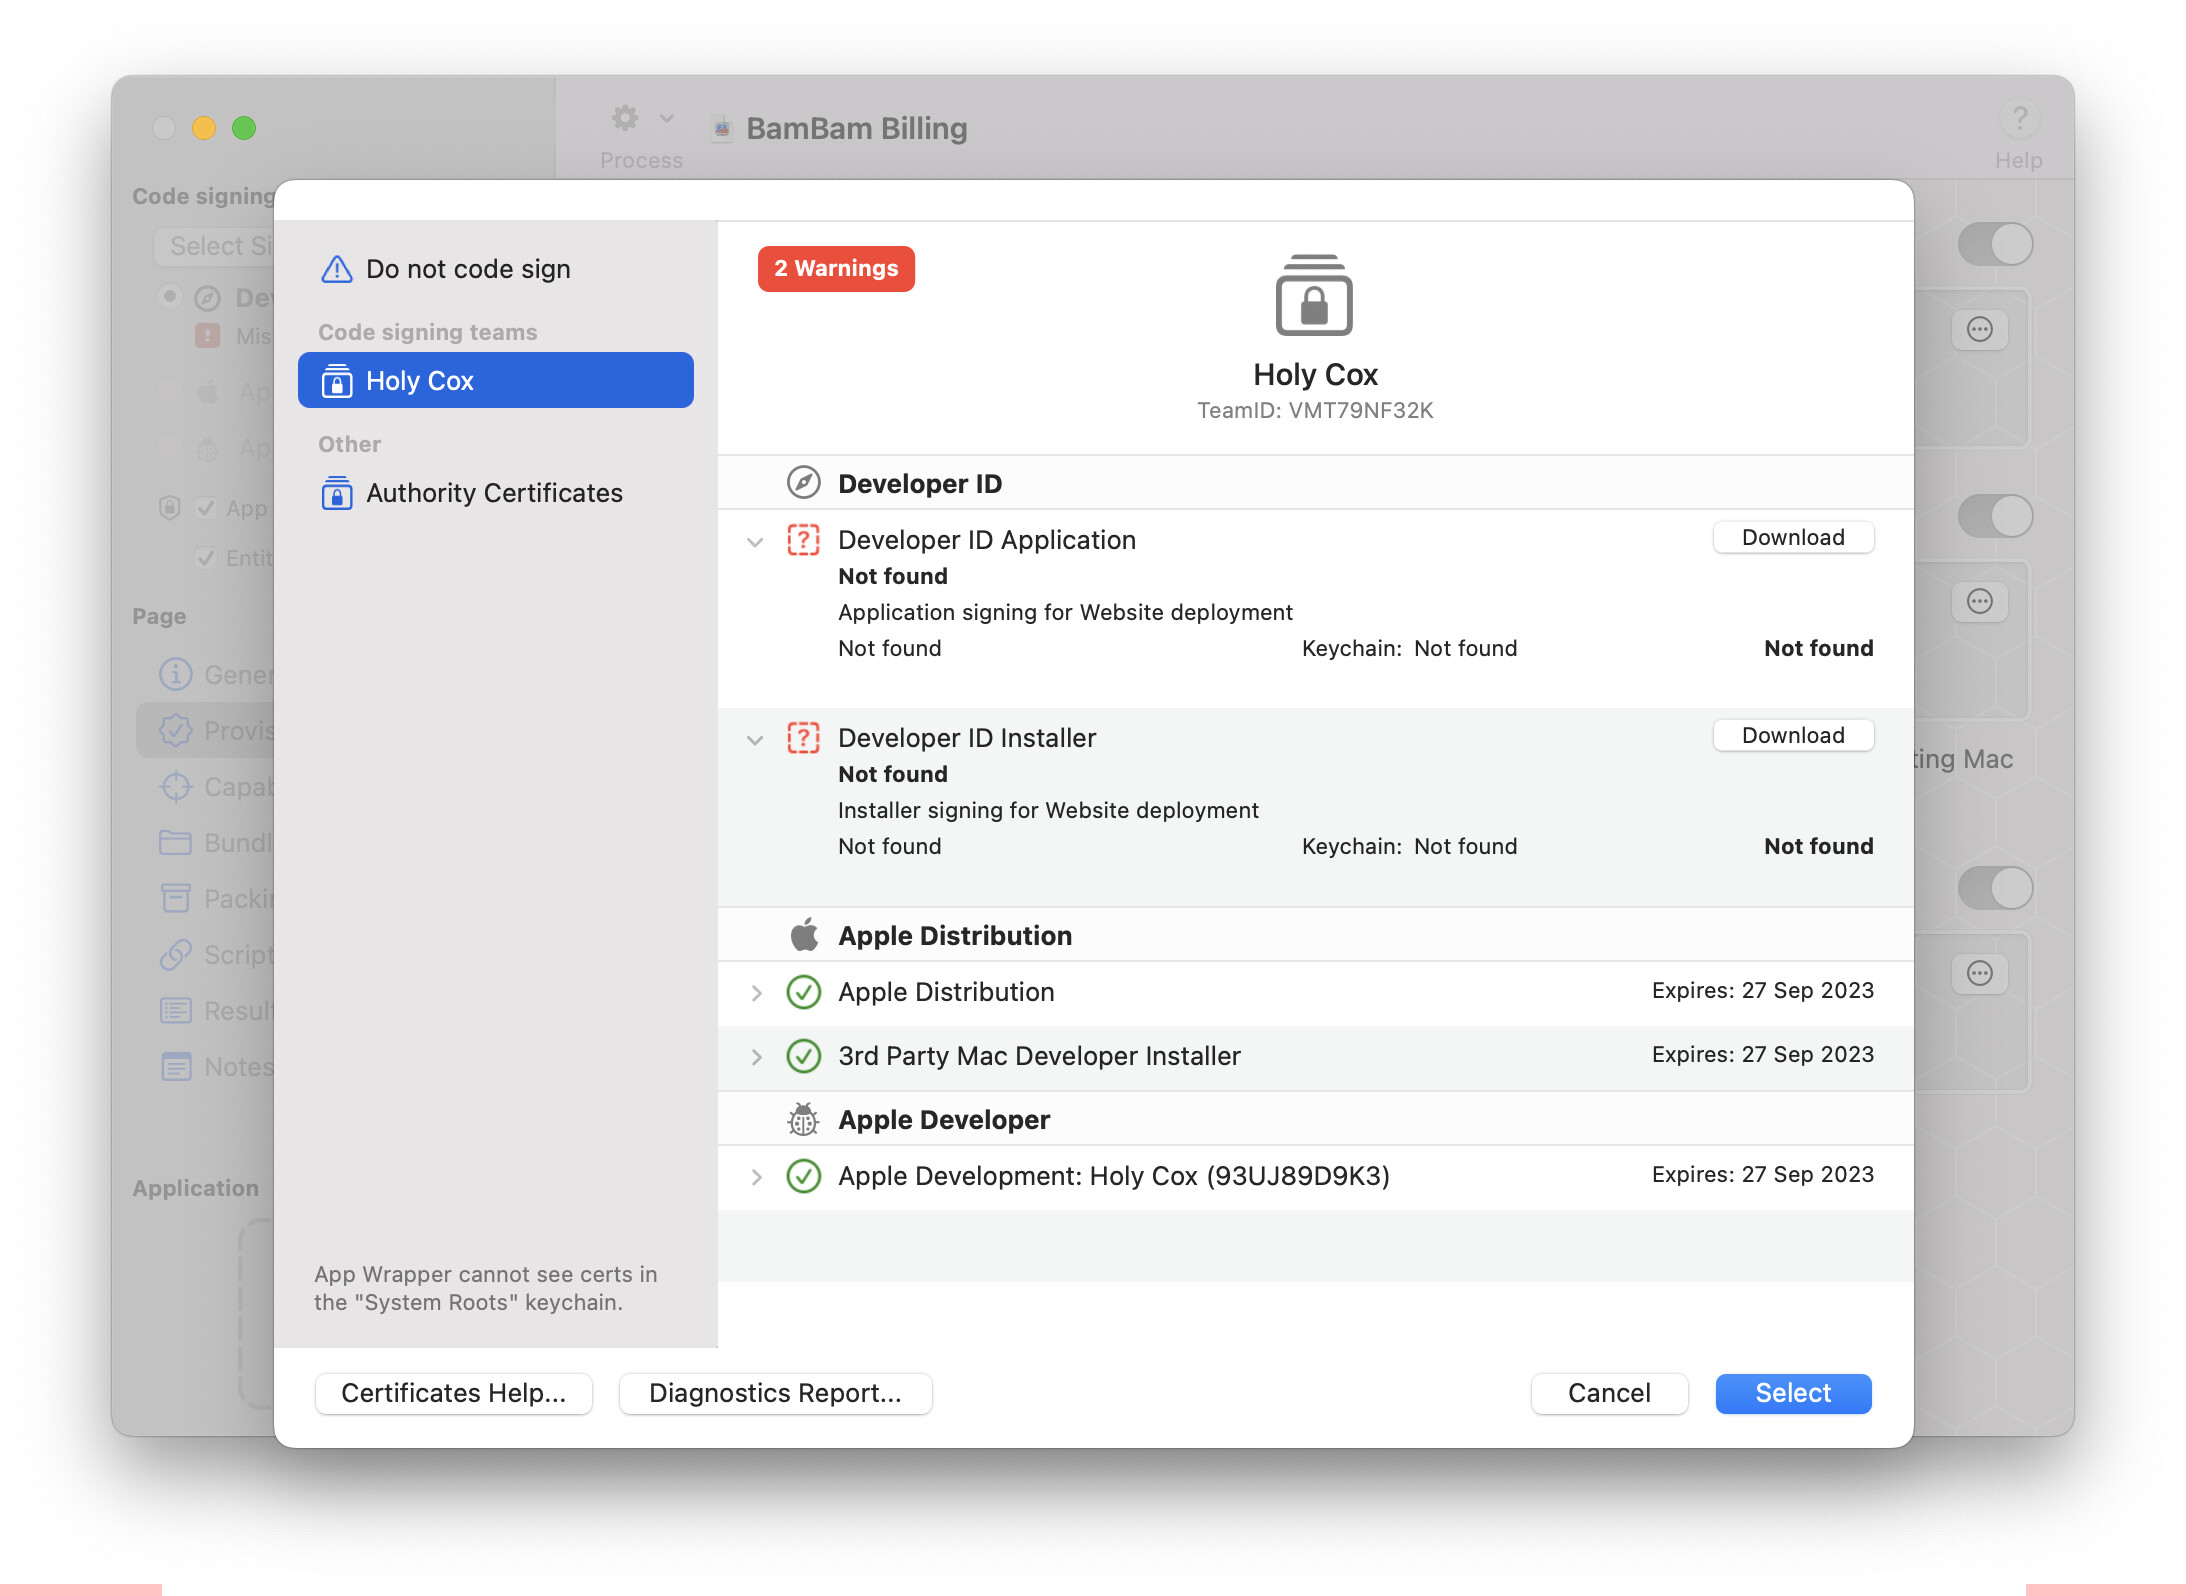Image resolution: width=2186 pixels, height=1596 pixels.
Task: Click the 'Application signing for Website deployment' text
Action: pos(1065,612)
